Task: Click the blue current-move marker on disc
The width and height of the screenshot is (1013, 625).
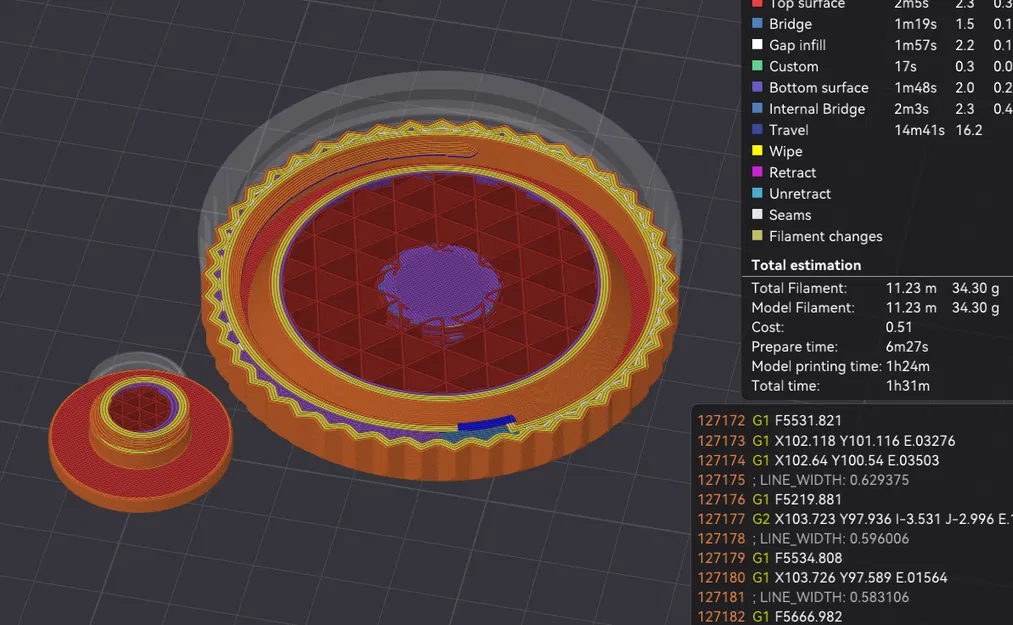Action: (486, 423)
